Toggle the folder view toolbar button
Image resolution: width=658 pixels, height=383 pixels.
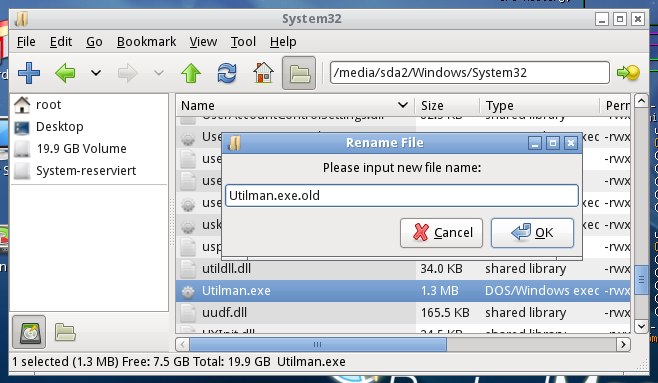click(299, 73)
